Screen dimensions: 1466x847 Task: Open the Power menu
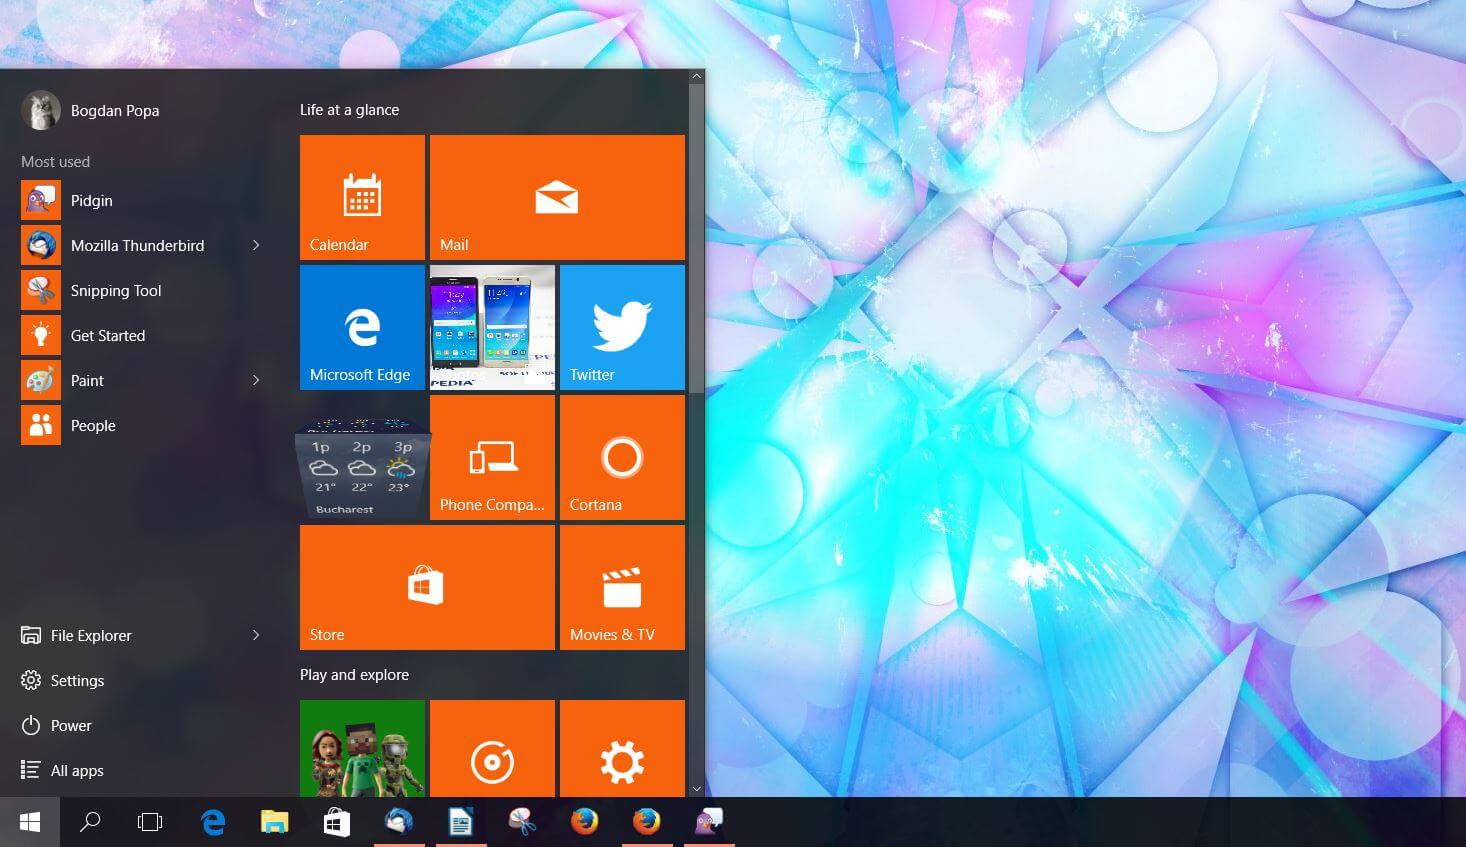(70, 725)
